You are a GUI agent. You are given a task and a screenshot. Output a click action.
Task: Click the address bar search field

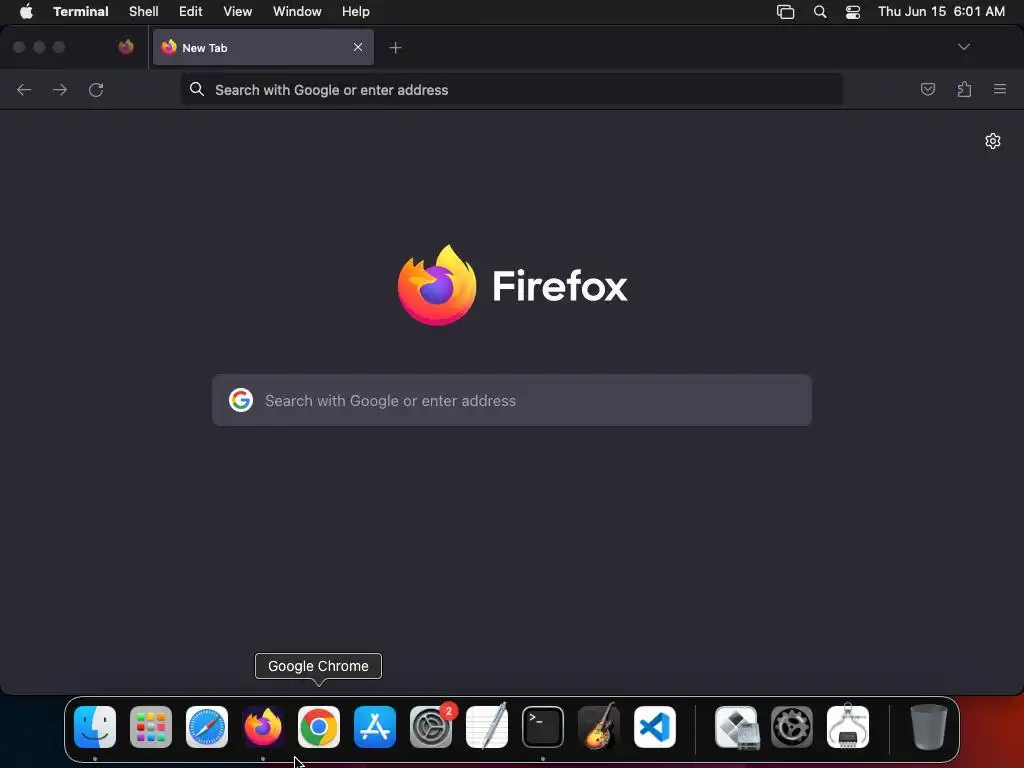tap(512, 89)
